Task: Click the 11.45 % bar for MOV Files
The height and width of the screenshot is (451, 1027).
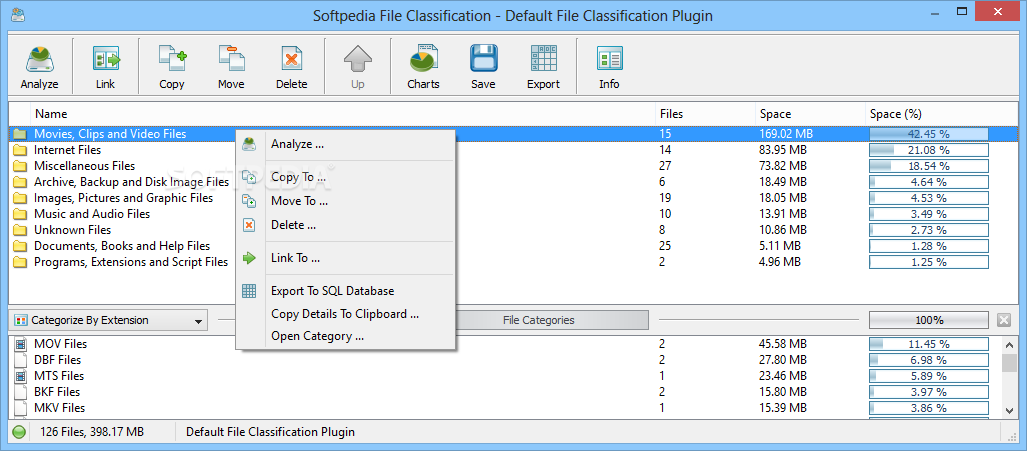Action: tap(929, 344)
